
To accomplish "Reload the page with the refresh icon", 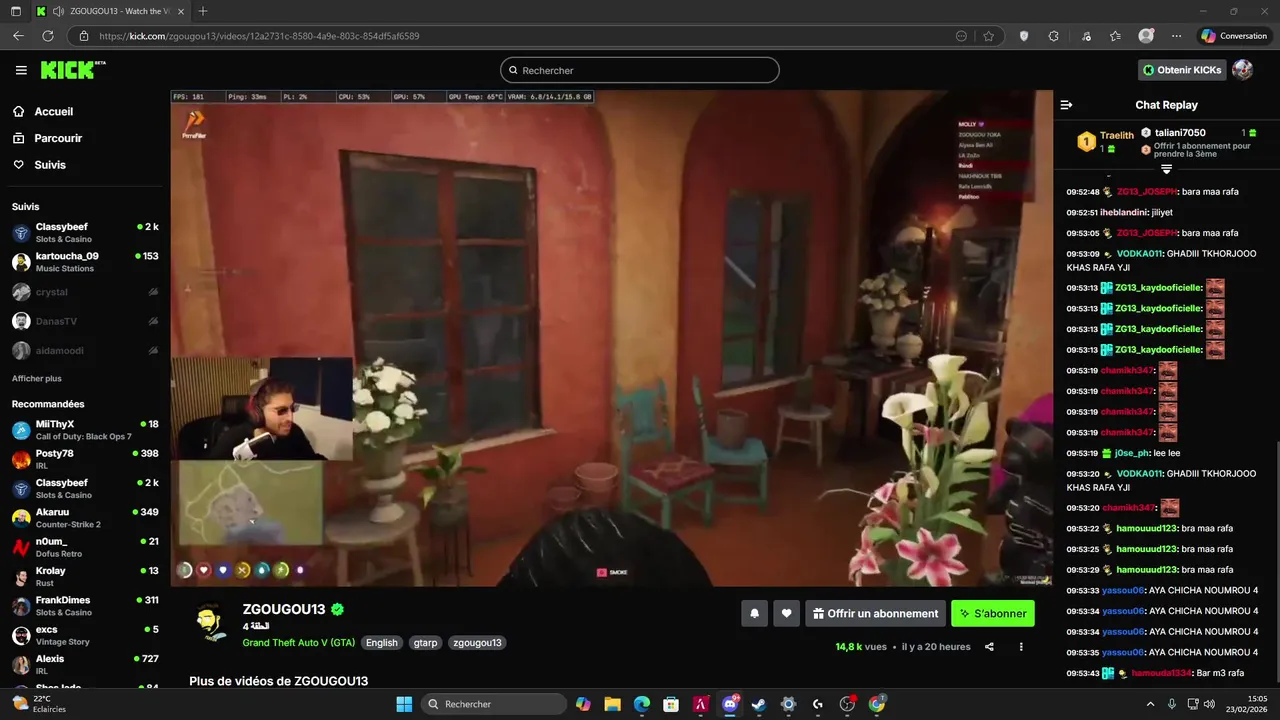I will [47, 36].
